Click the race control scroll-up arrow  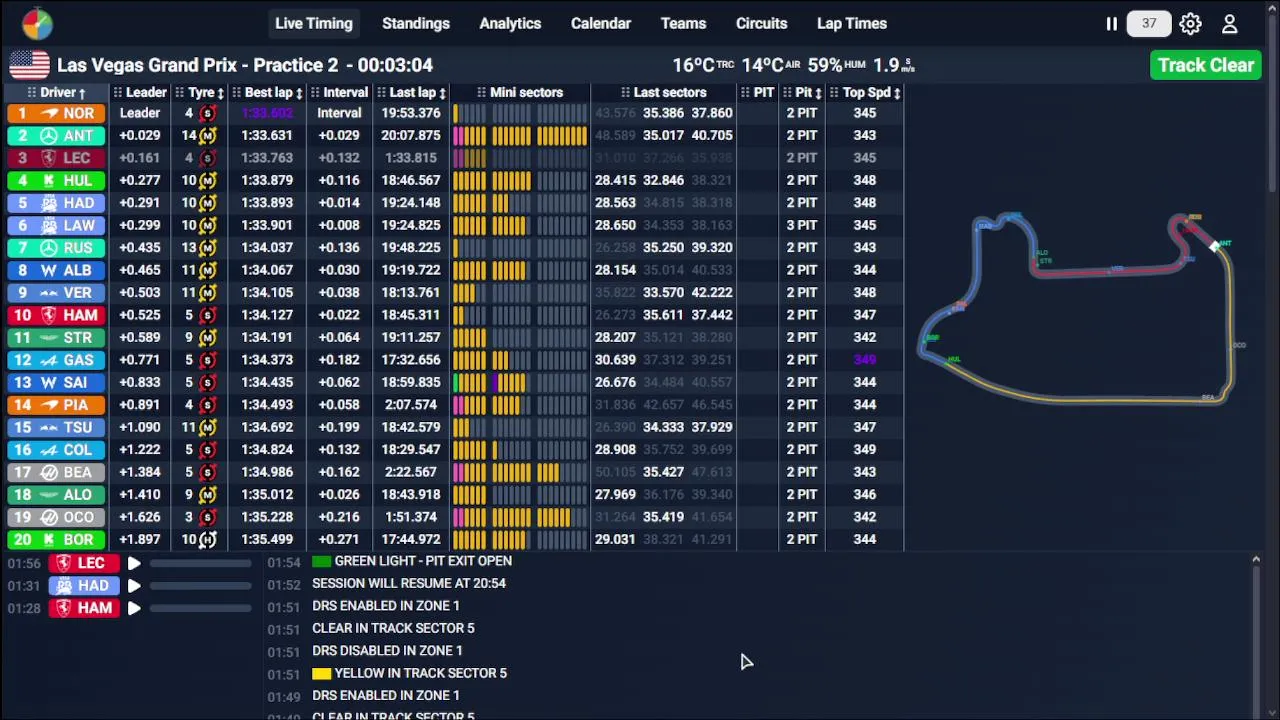pyautogui.click(x=1256, y=560)
